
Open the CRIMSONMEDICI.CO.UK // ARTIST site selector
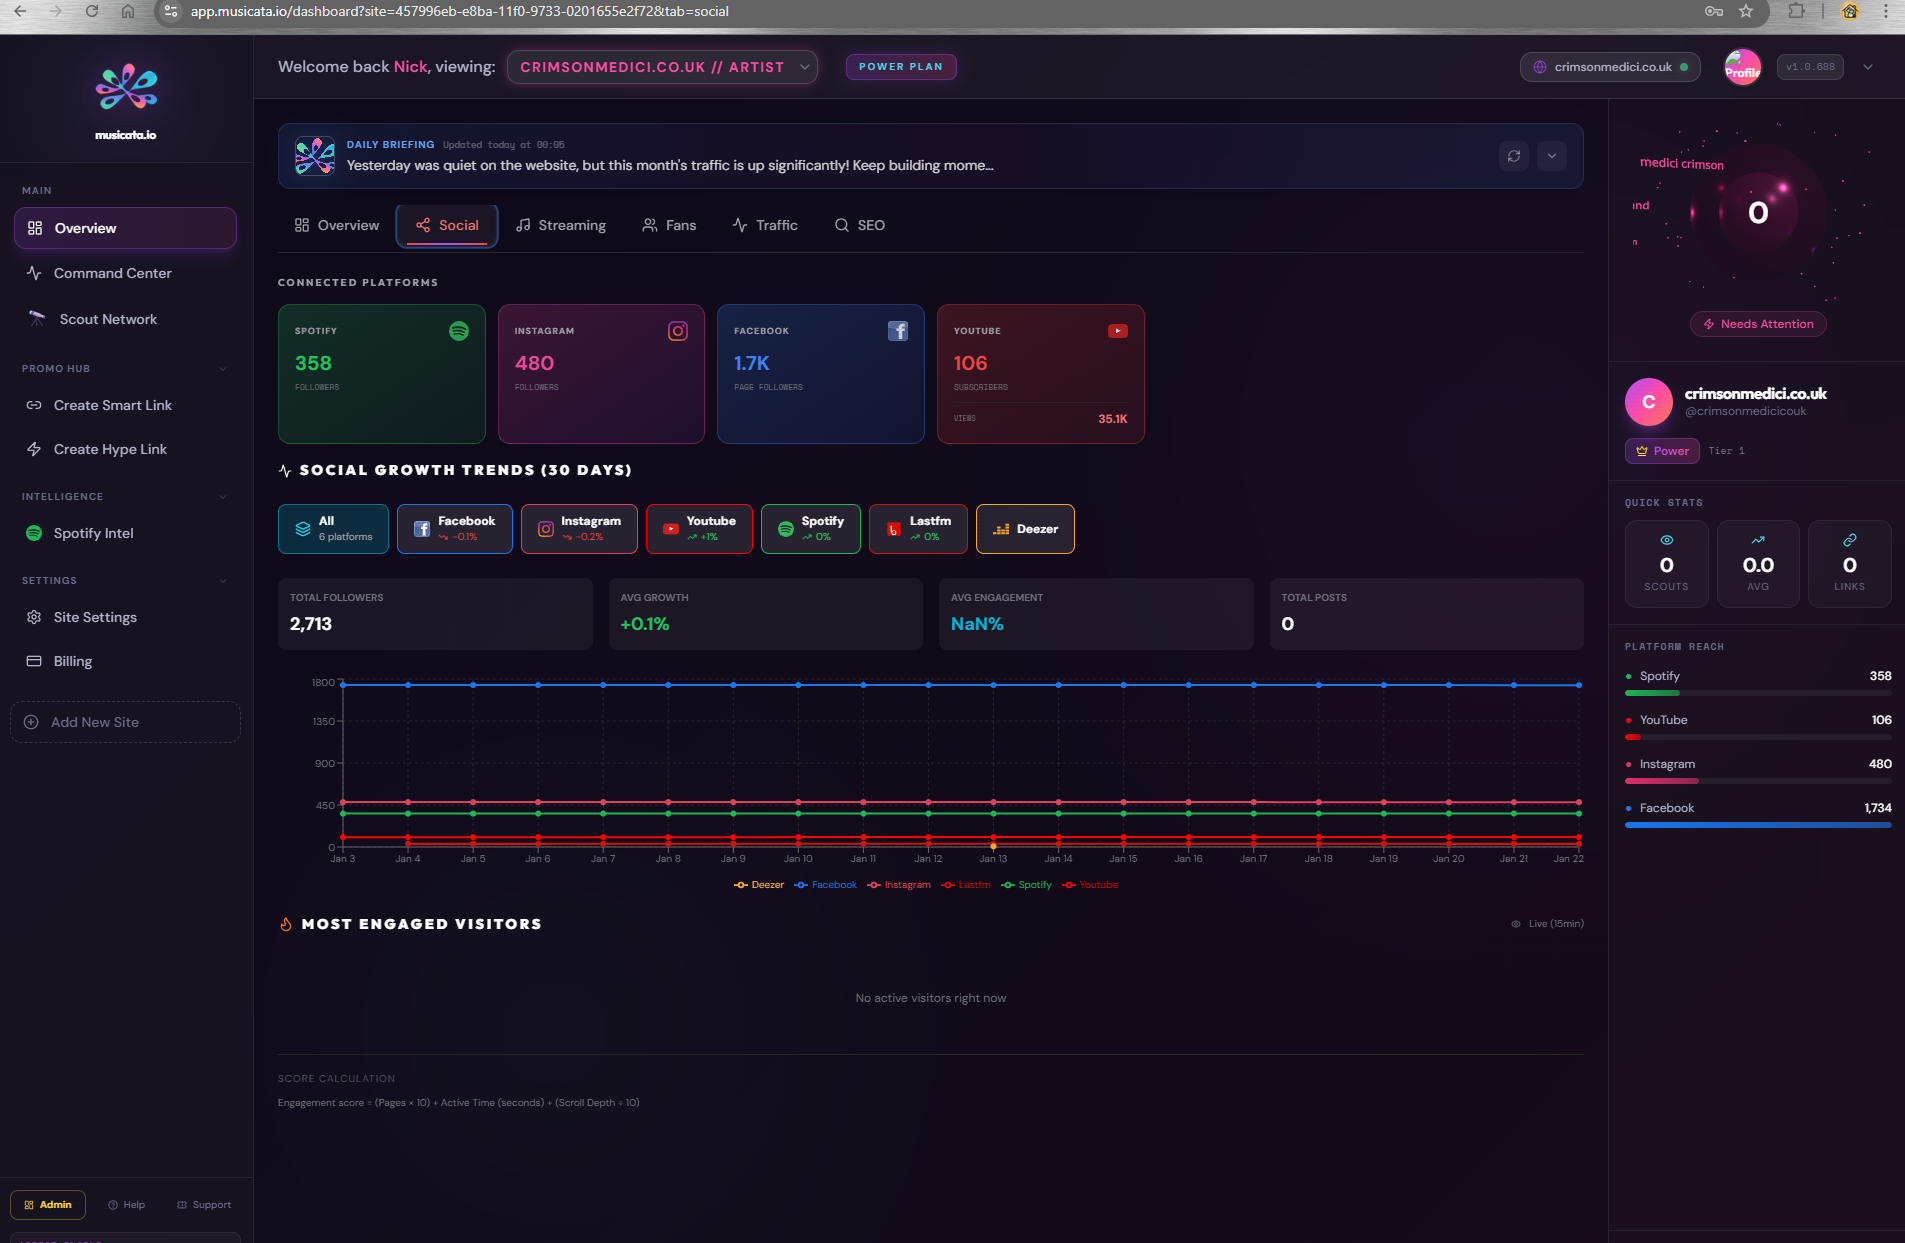662,67
